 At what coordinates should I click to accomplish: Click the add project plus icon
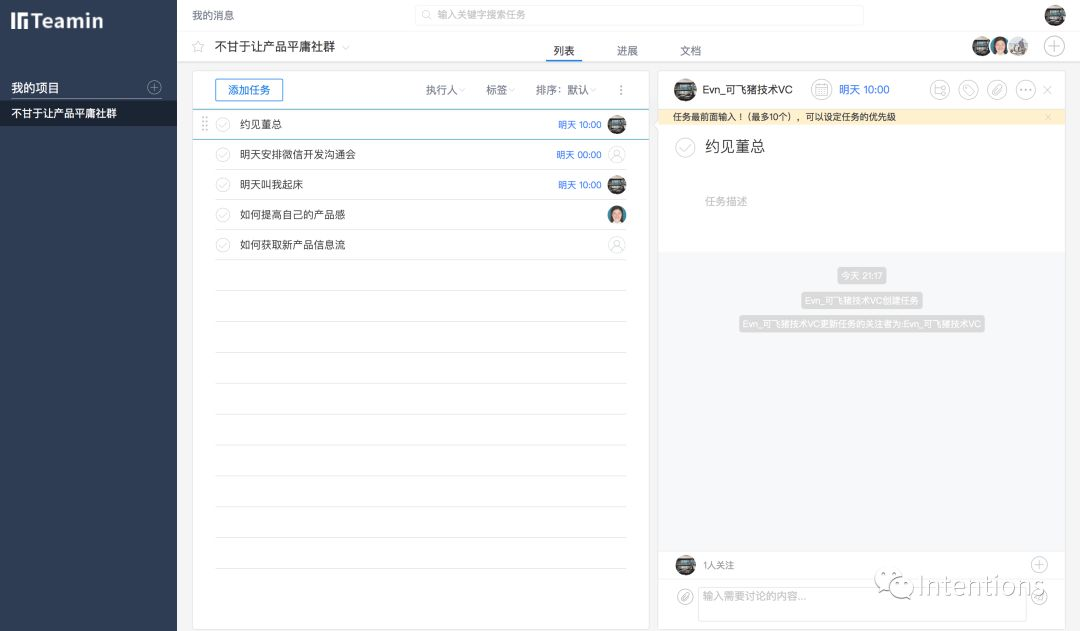coord(154,87)
